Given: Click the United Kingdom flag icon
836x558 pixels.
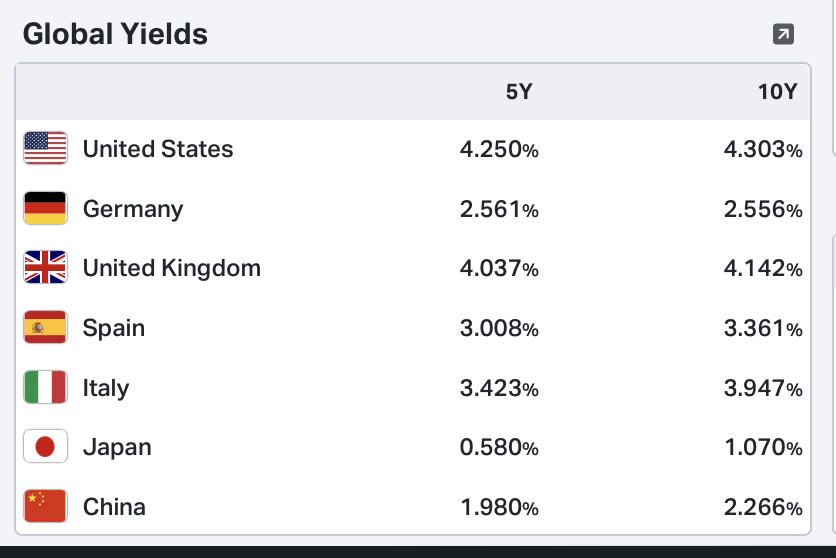Looking at the screenshot, I should [45, 268].
